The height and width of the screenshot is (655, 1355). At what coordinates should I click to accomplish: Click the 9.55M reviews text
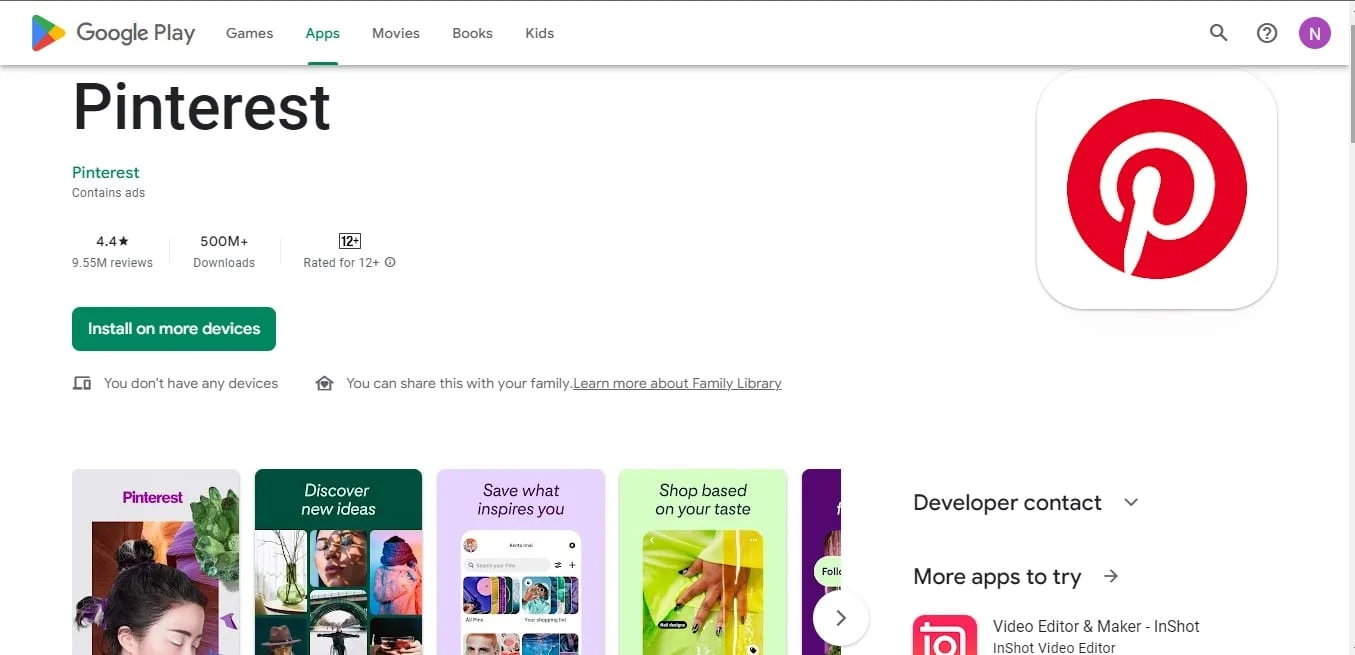coord(112,263)
